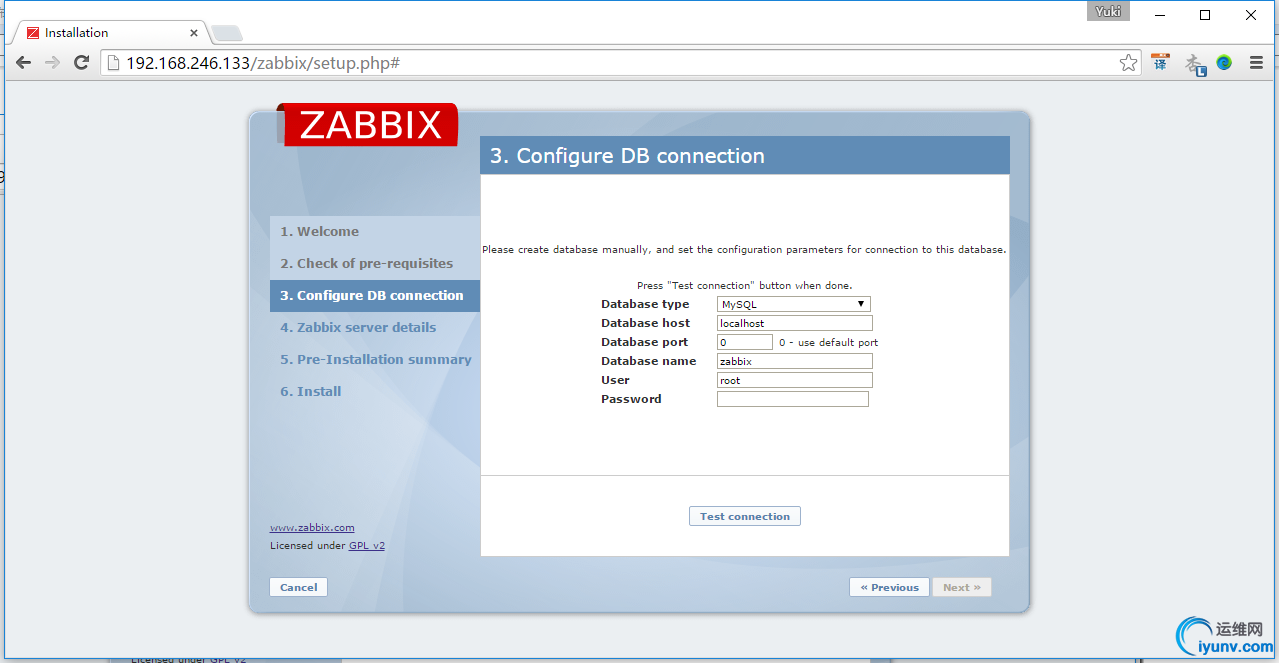Click the disabled Next button
1279x663 pixels.
[962, 587]
